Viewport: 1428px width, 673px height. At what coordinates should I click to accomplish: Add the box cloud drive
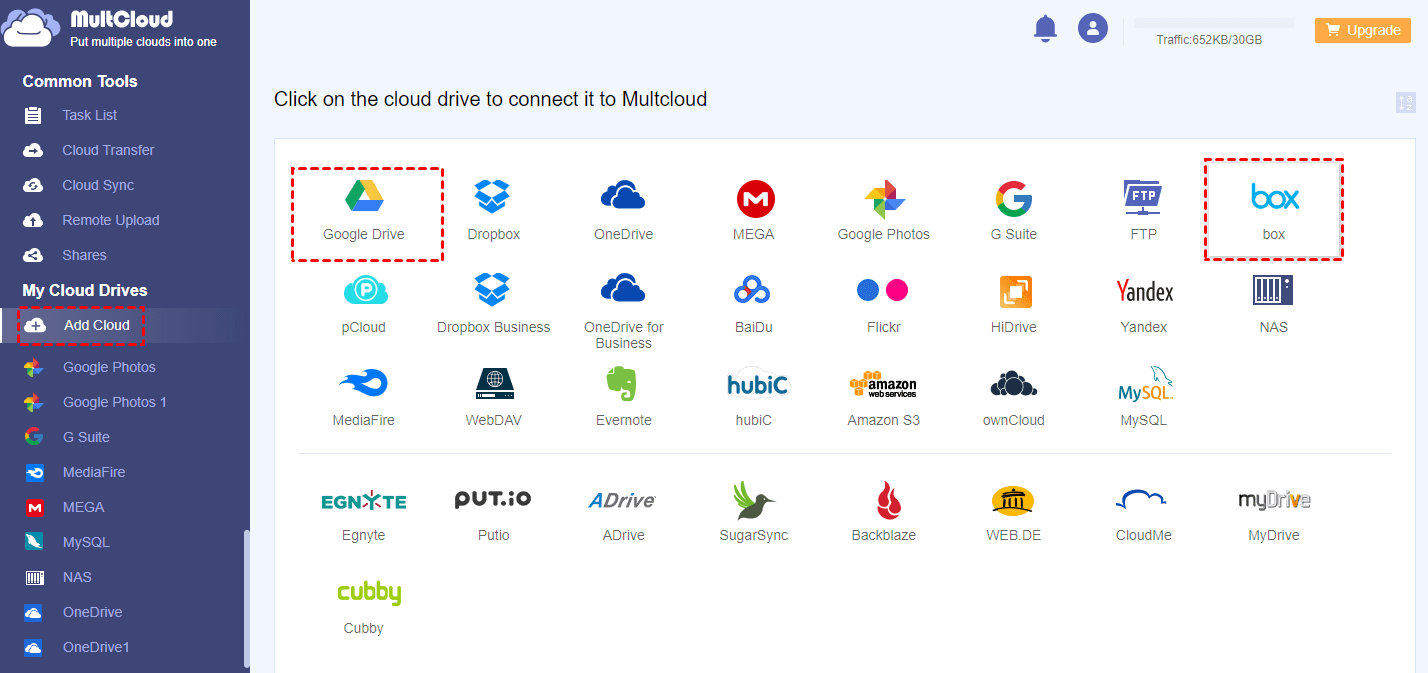point(1274,197)
